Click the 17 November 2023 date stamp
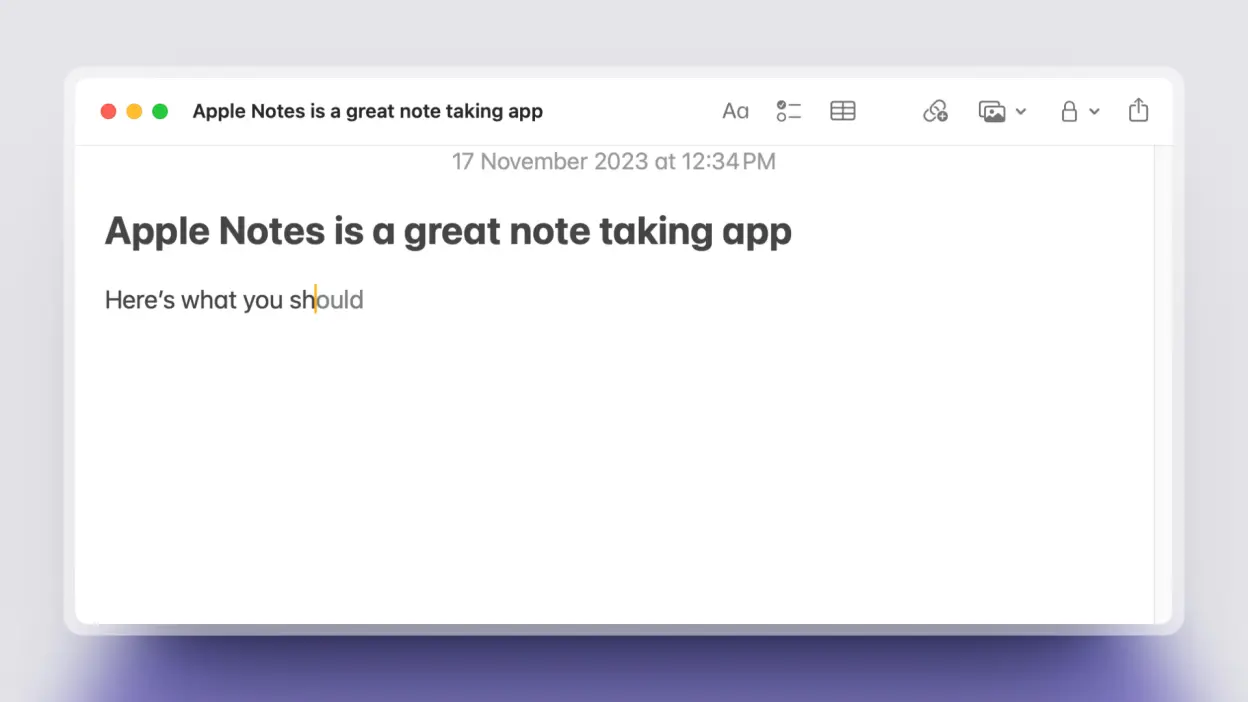The image size is (1248, 702). click(x=613, y=161)
